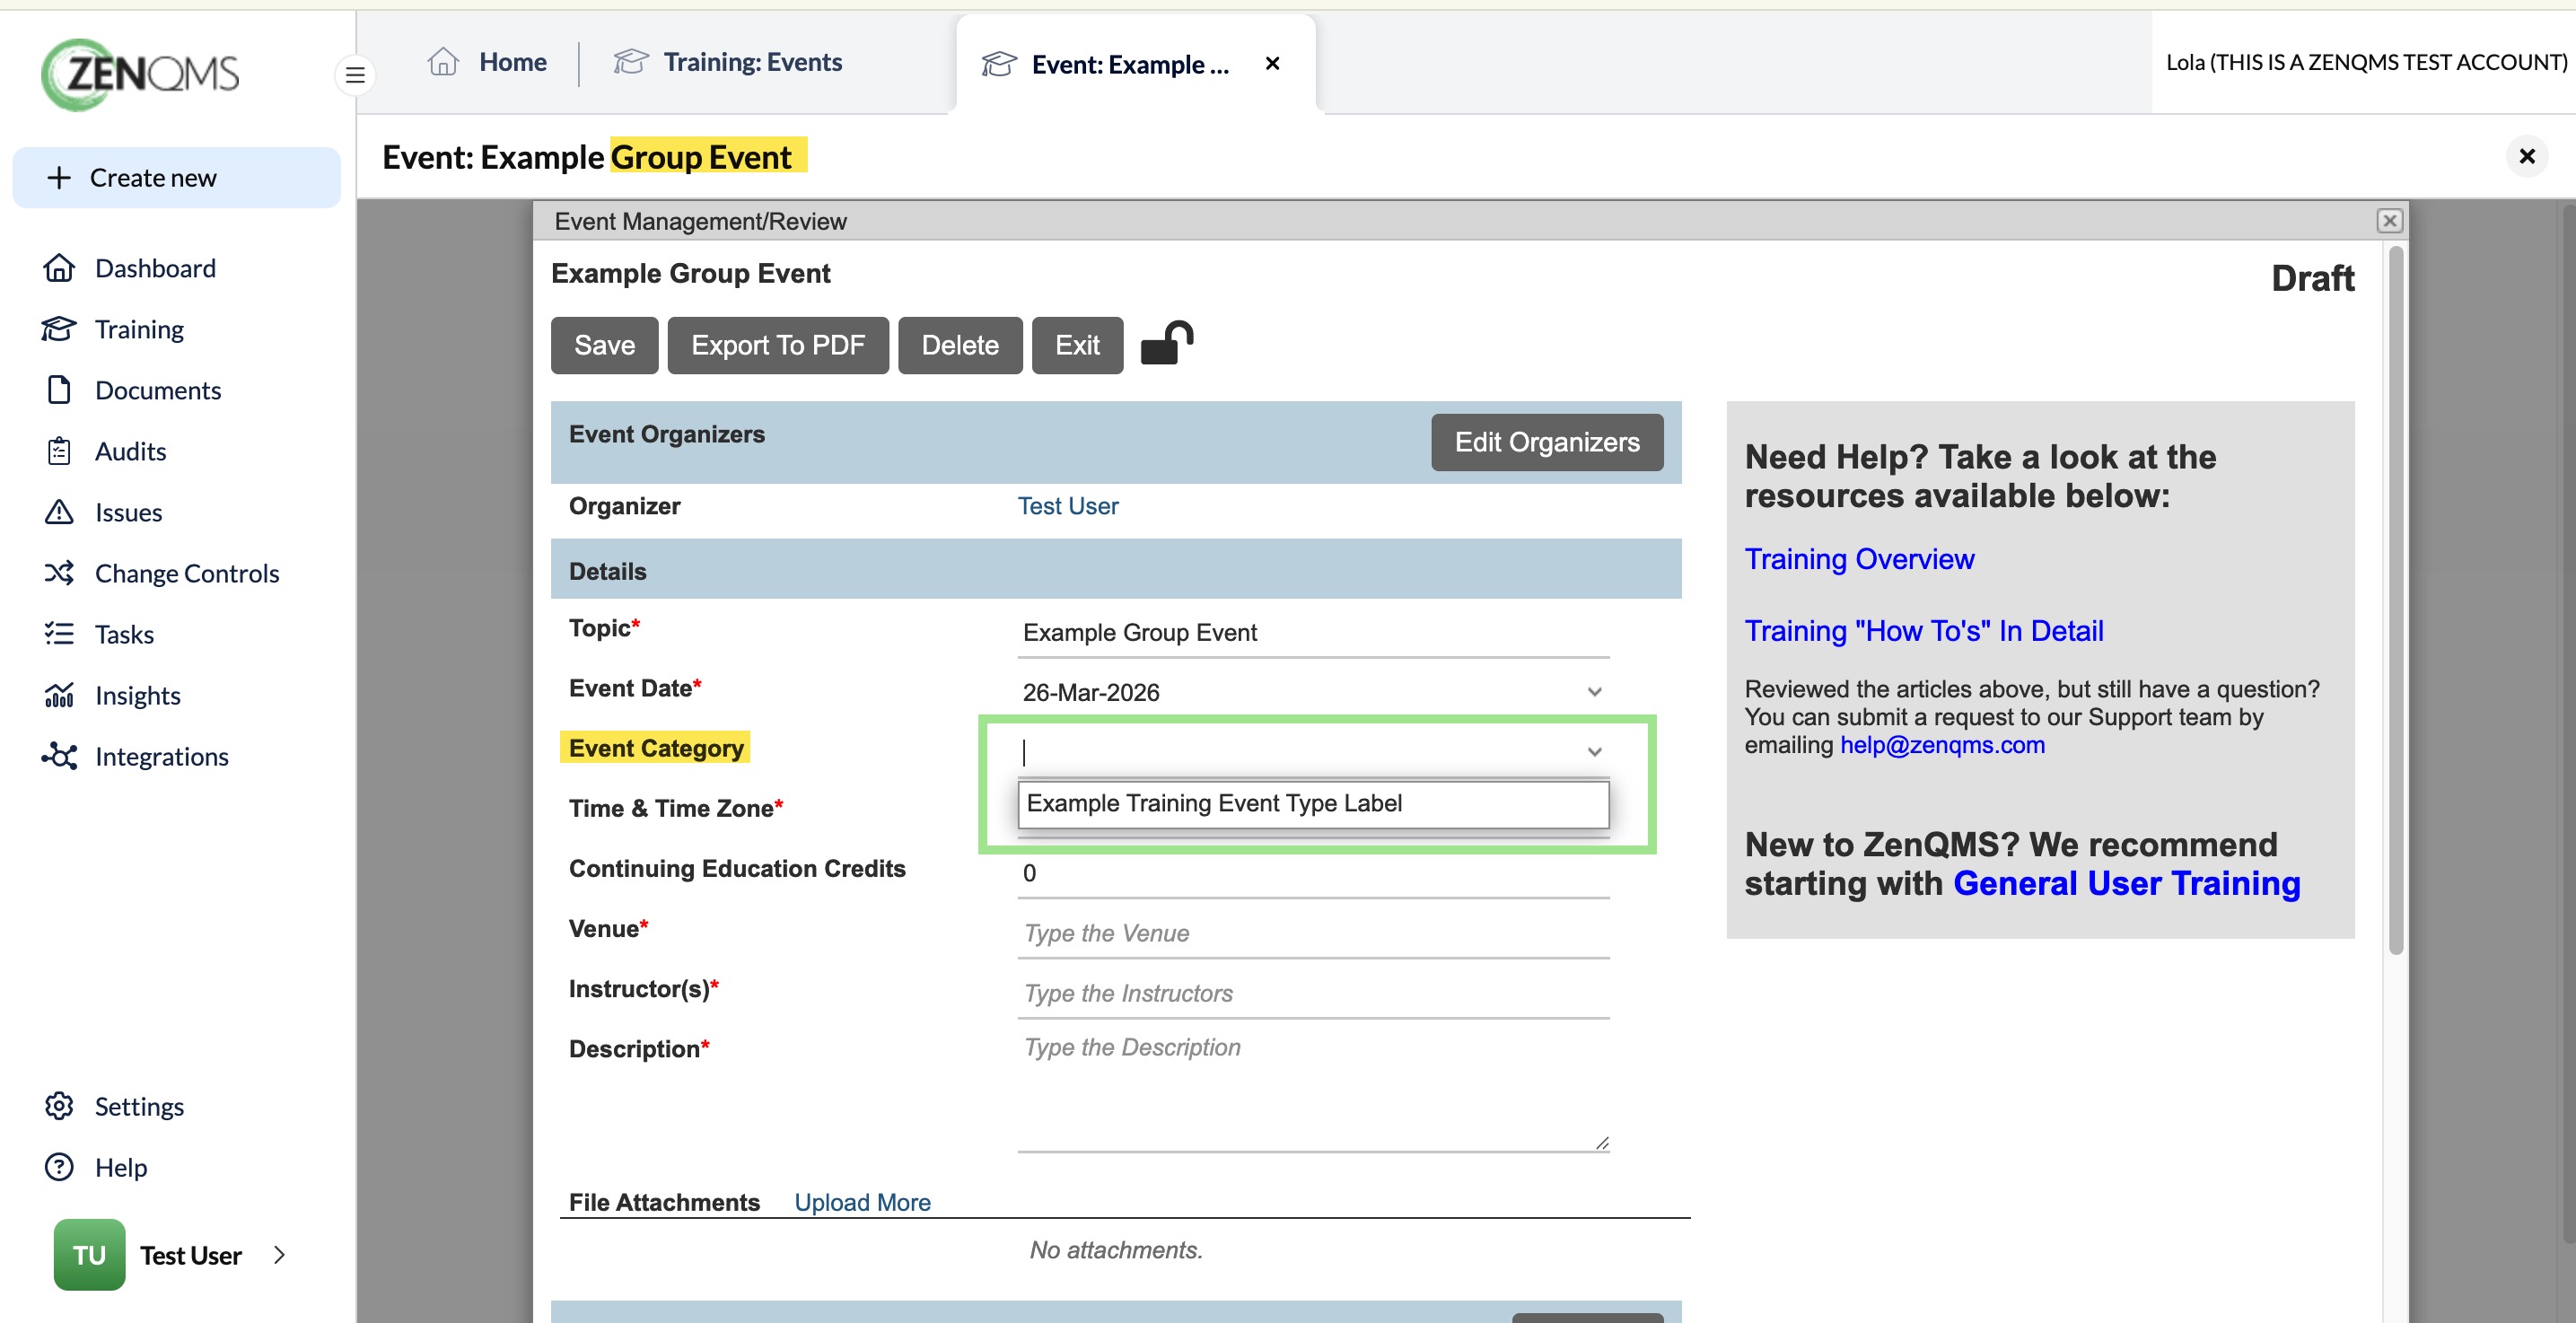
Task: Delete the event
Action: point(959,345)
